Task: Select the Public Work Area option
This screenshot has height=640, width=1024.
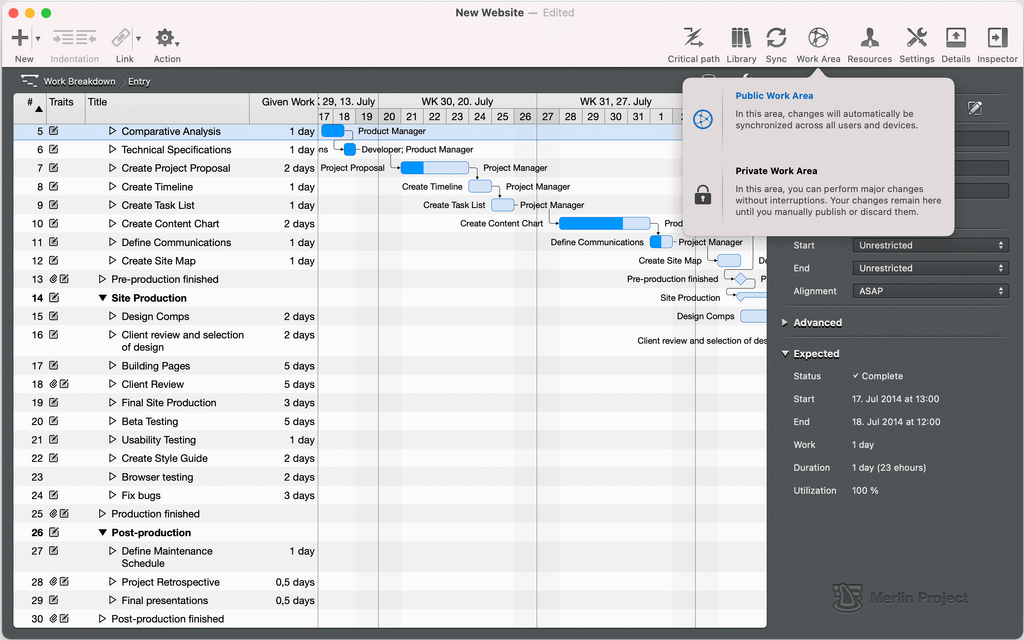Action: 774,96
